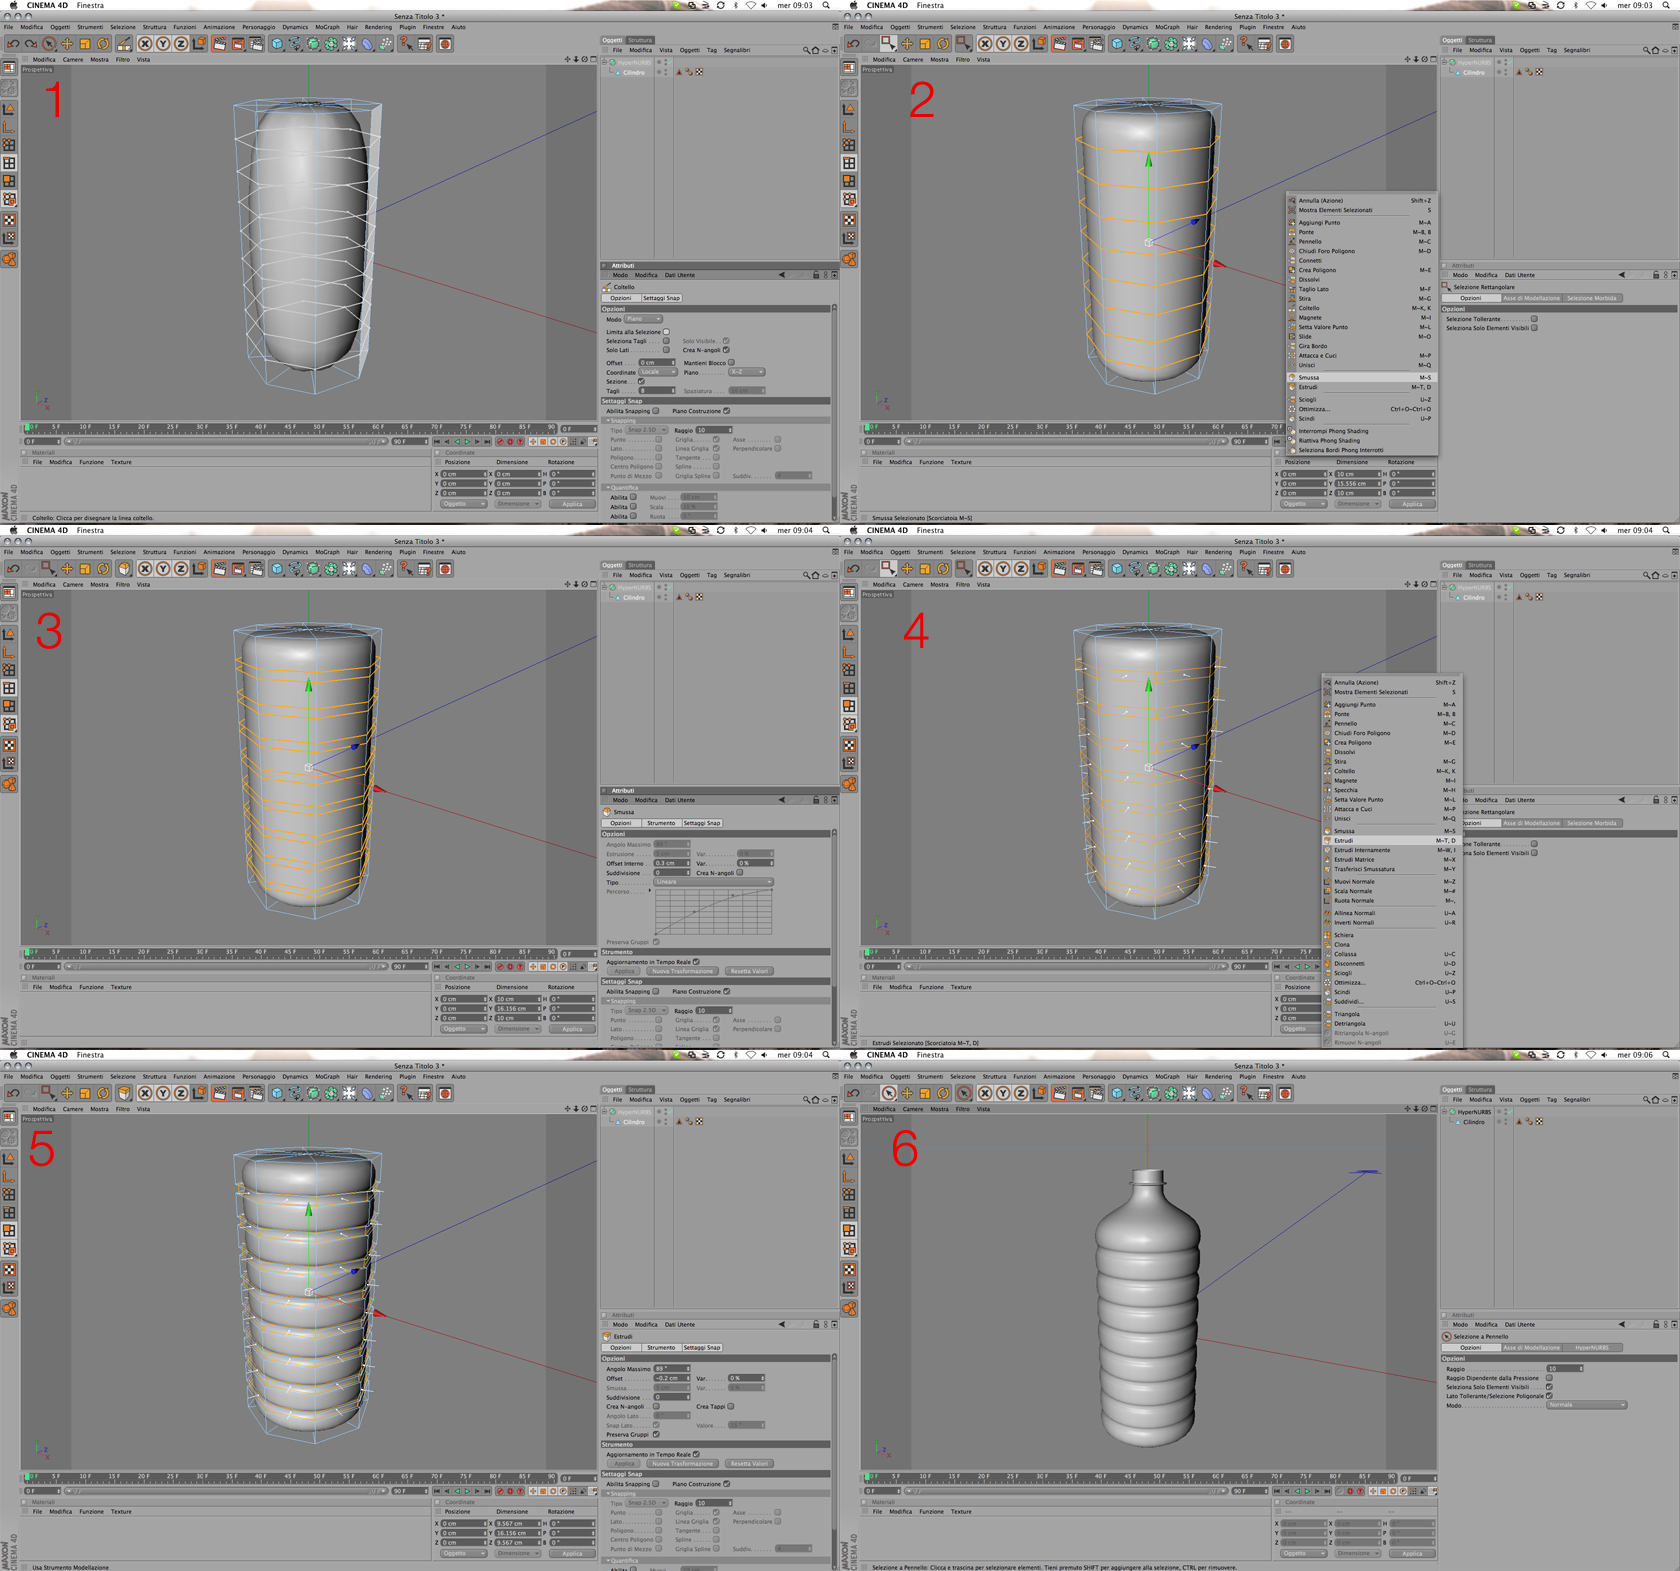Toggle the X axis lock in screenshot 1
The image size is (1680, 1571).
(145, 44)
